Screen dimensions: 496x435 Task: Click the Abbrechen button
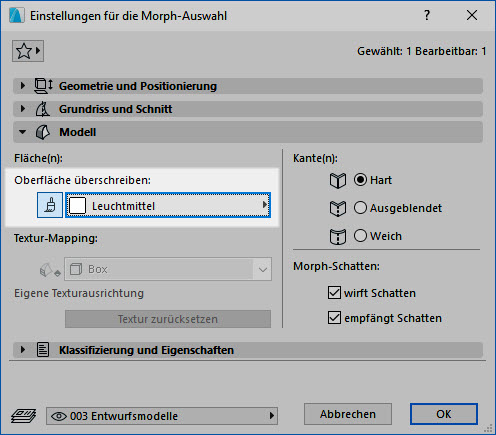pos(348,414)
